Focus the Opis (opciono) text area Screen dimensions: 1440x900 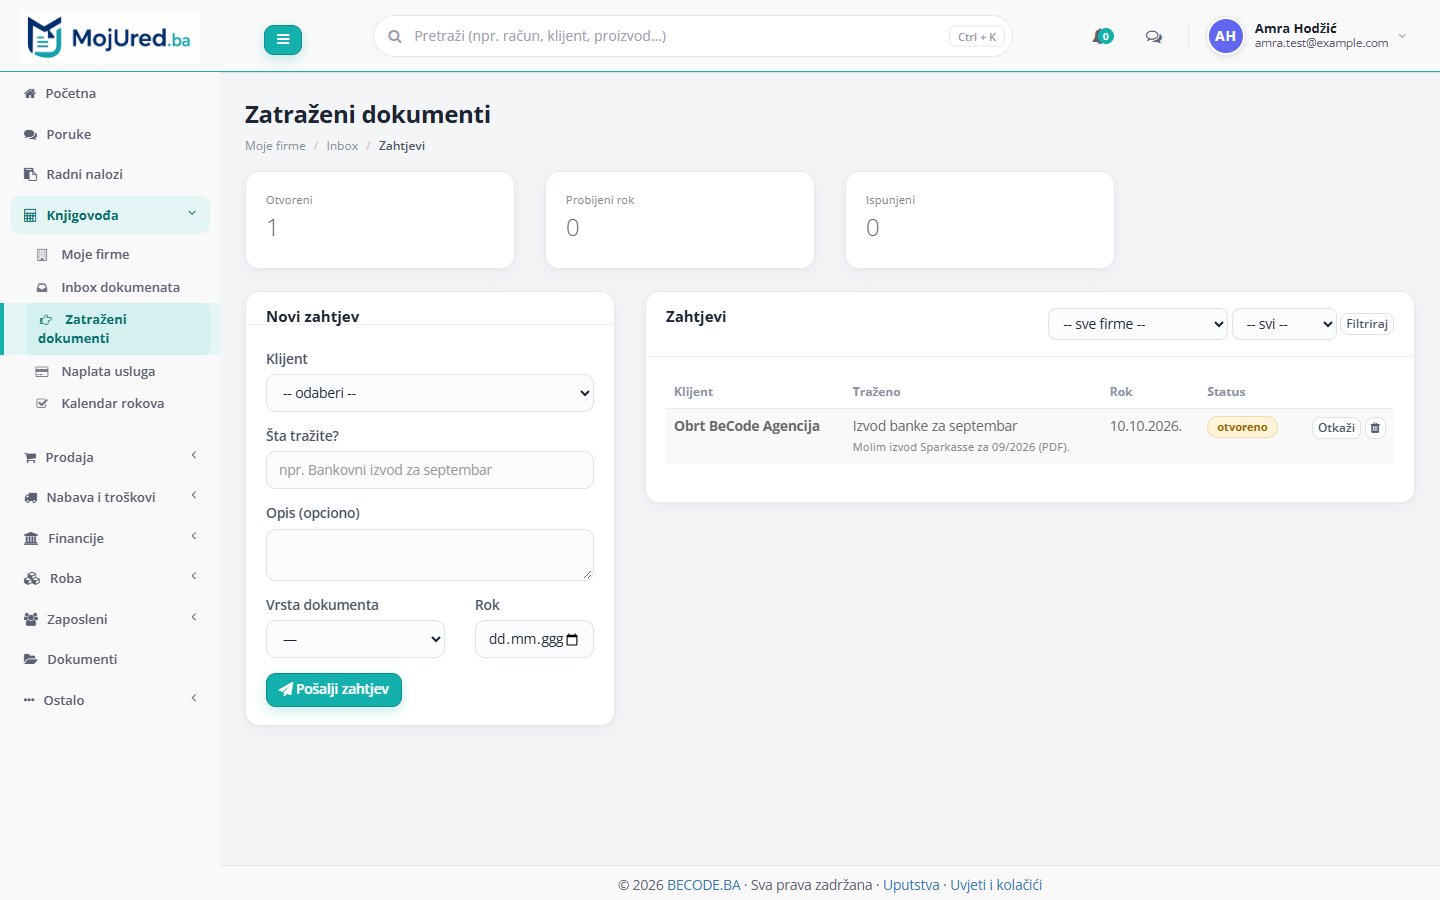pos(430,555)
